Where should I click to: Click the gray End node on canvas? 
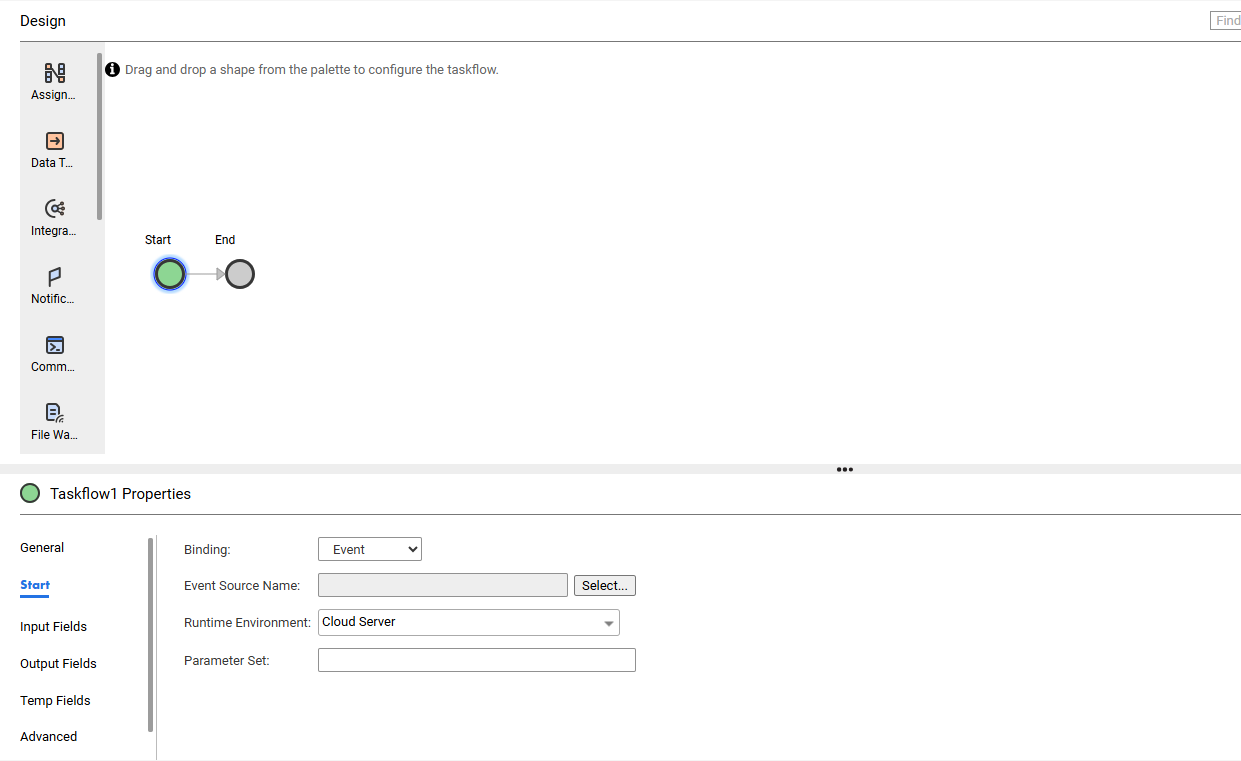[x=240, y=274]
